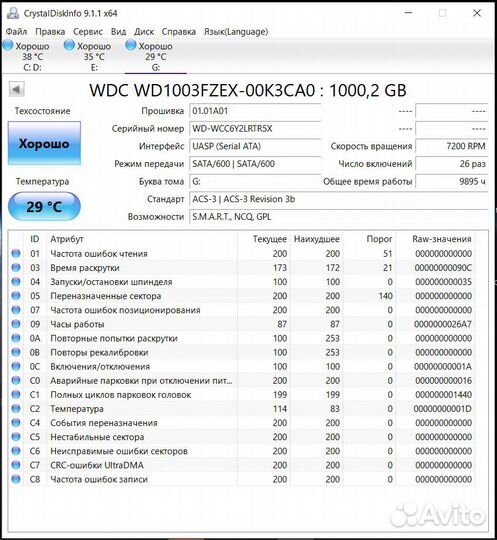
Task: Click status orb of attribute 03 spin-up time
Action: pos(16,268)
